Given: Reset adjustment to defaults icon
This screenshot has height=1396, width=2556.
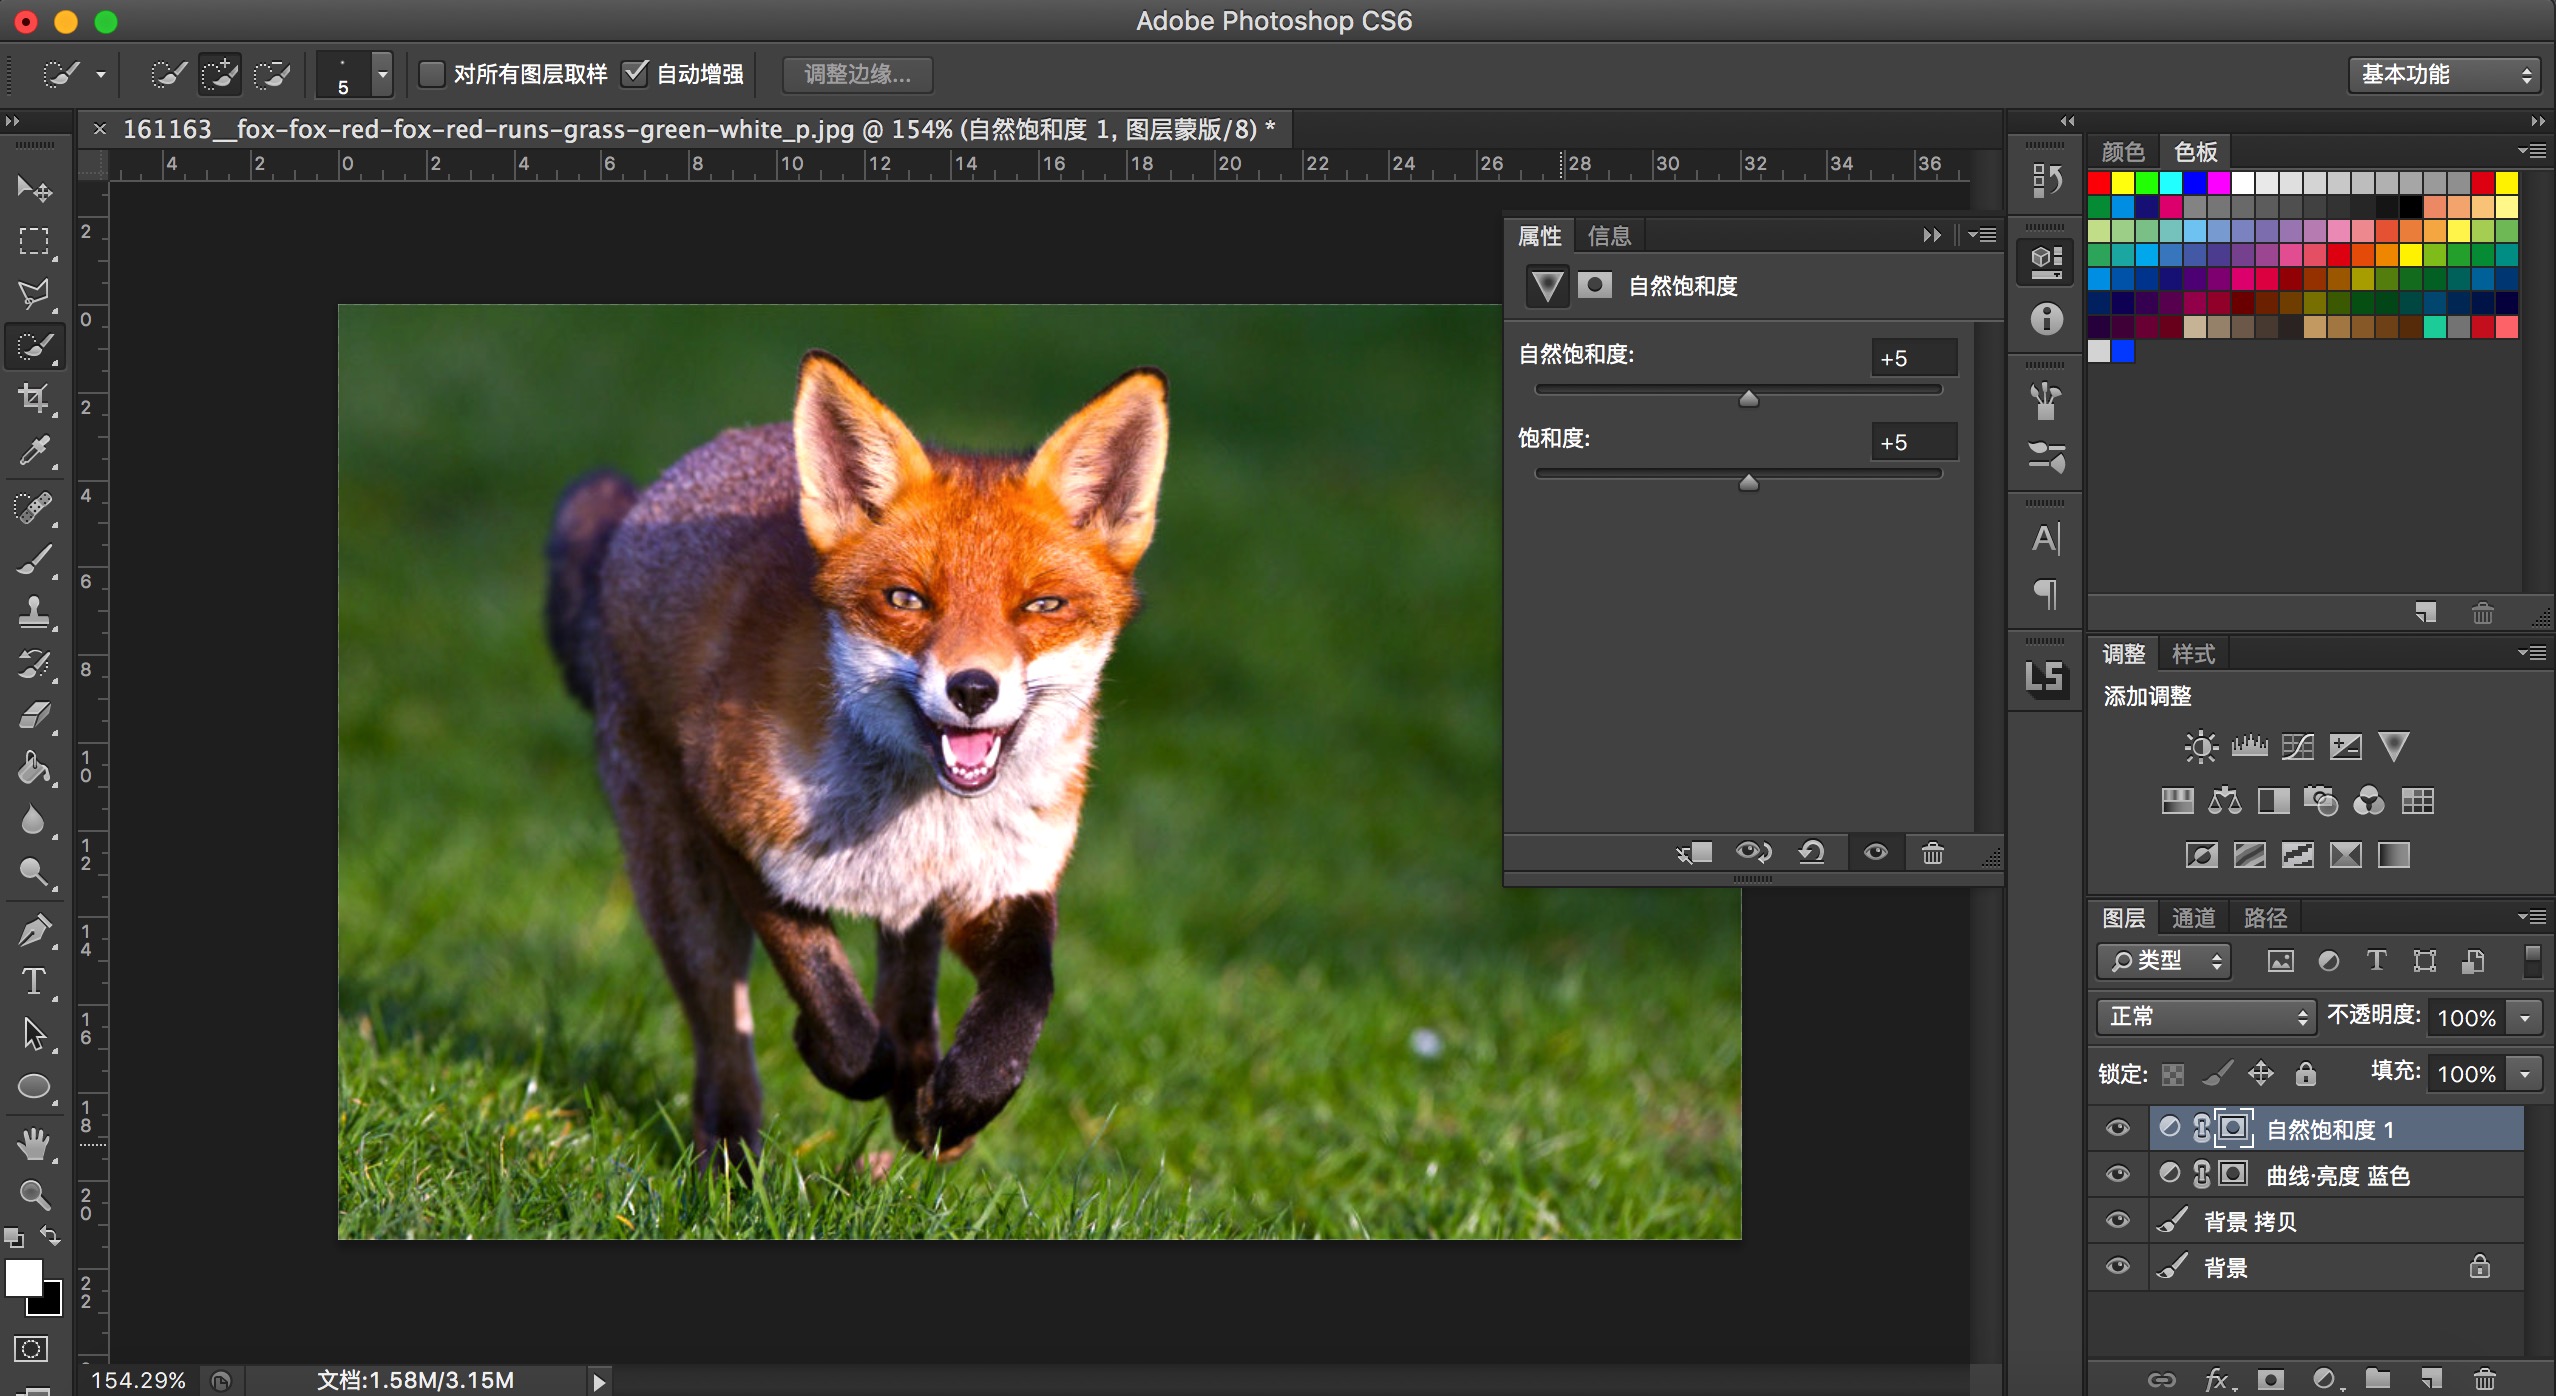Looking at the screenshot, I should coord(1811,853).
